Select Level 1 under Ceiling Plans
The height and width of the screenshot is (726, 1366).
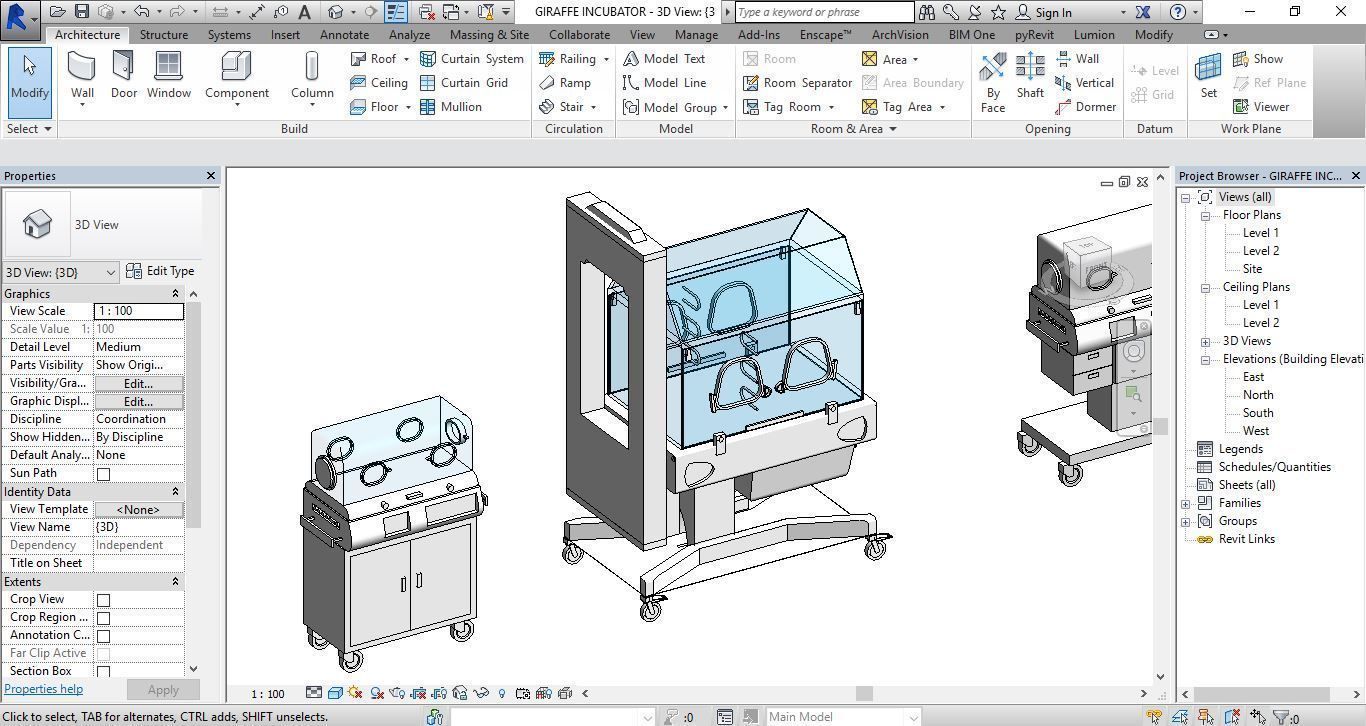(1260, 304)
